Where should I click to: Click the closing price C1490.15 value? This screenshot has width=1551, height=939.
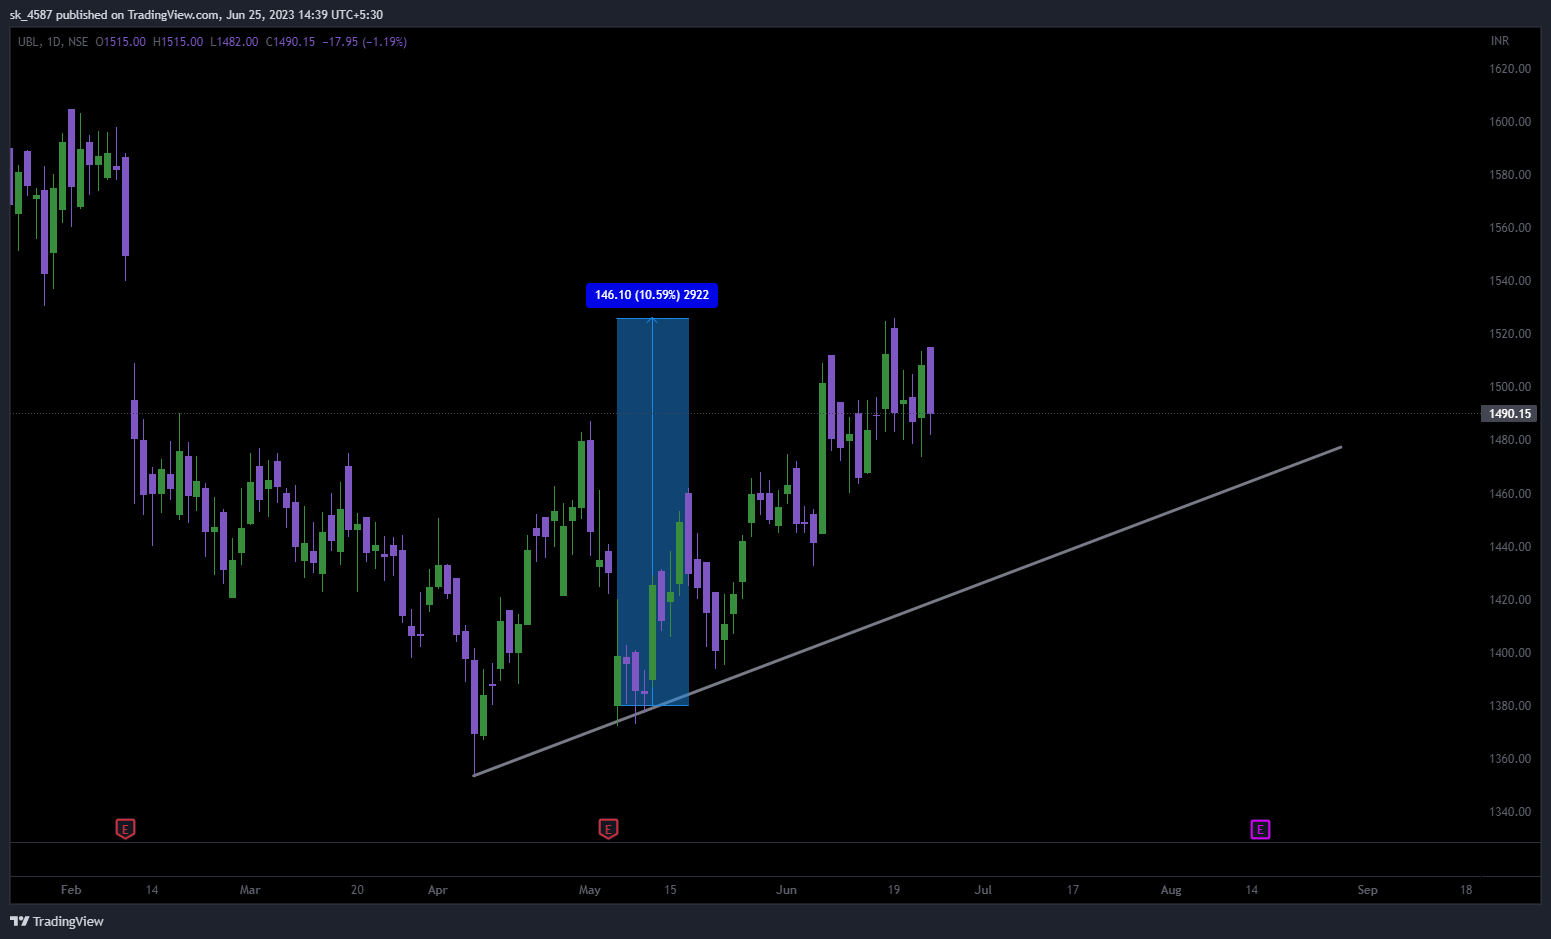(x=290, y=42)
